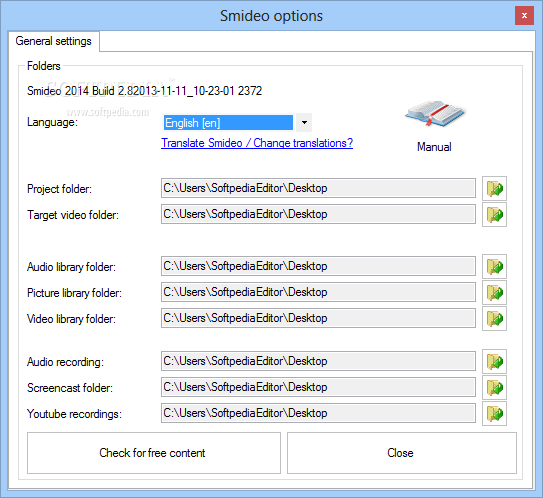This screenshot has height=498, width=543.
Task: Click the Manual label under the book
Action: pos(434,147)
